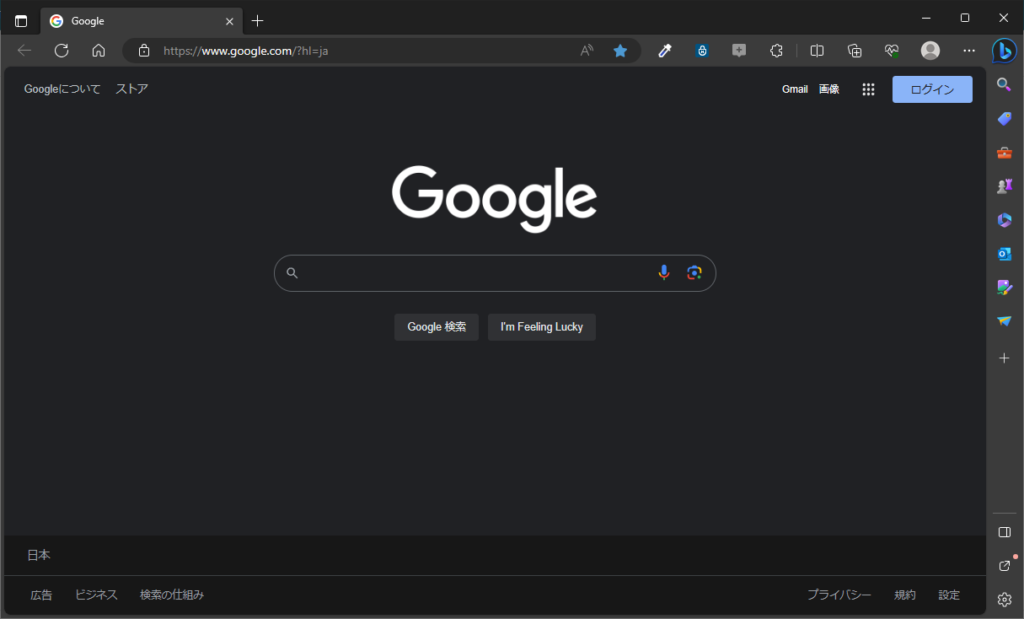Open the プライバシー footer link
This screenshot has height=619, width=1024.
(839, 595)
